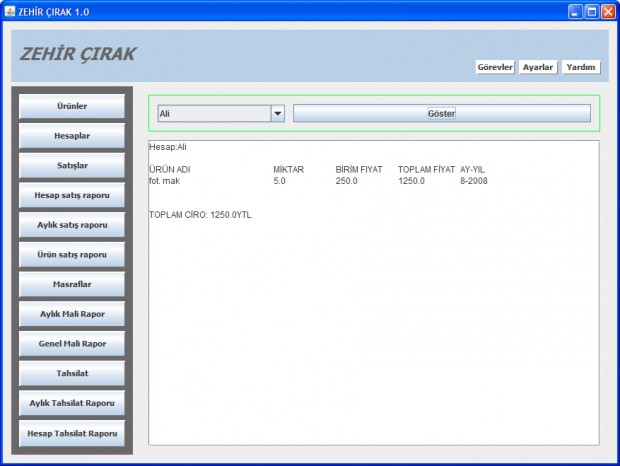620x466 pixels.
Task: Close the ZEHİR ÇIRAK window
Action: (608, 12)
